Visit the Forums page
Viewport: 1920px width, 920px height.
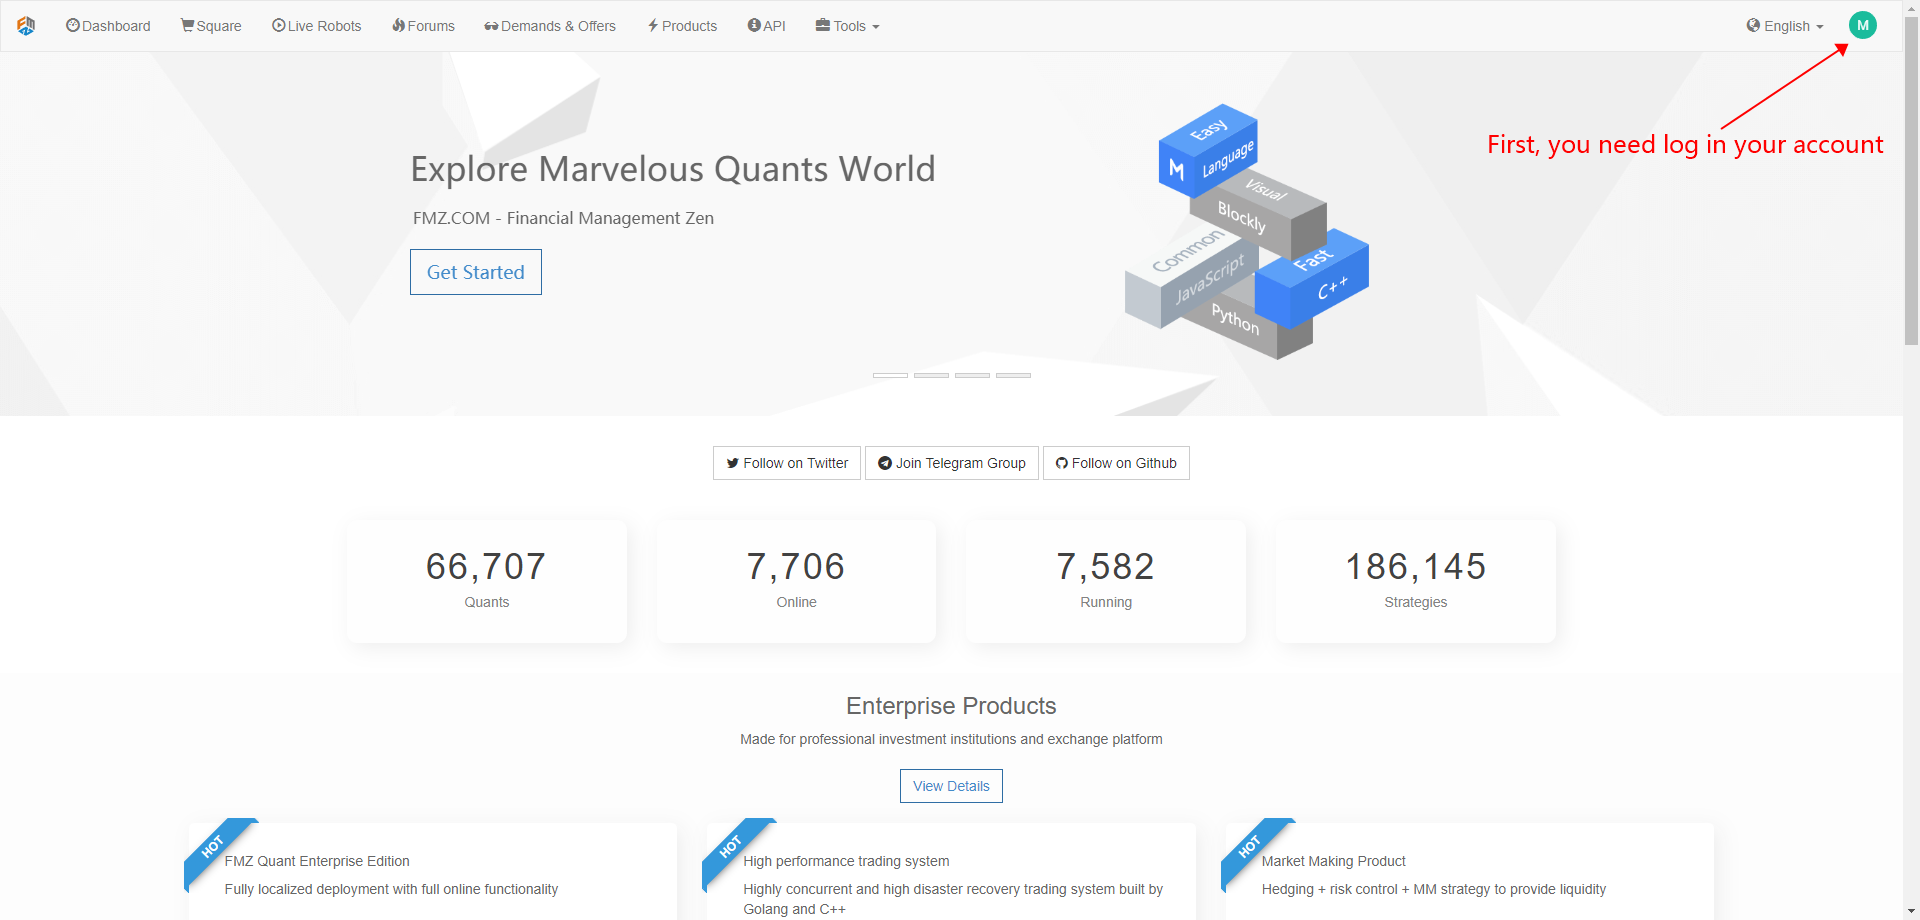click(x=423, y=26)
